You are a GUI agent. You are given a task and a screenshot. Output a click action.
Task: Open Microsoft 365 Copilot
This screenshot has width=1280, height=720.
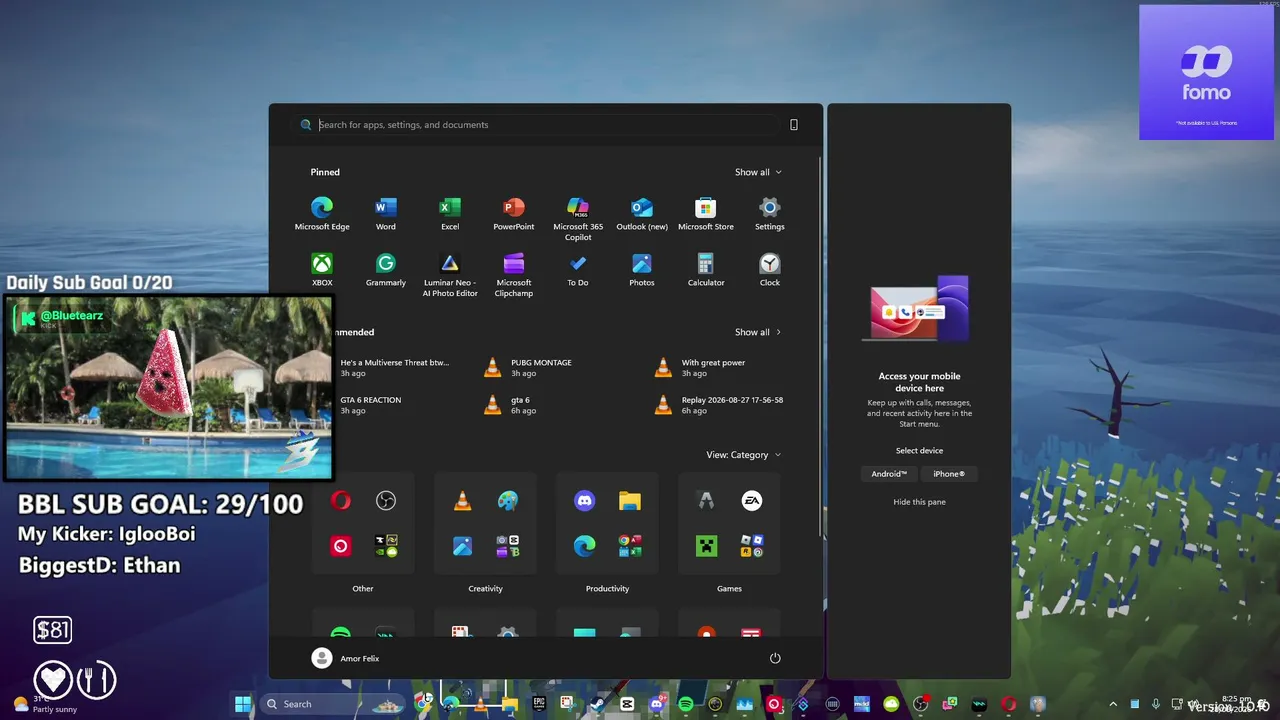click(x=578, y=218)
